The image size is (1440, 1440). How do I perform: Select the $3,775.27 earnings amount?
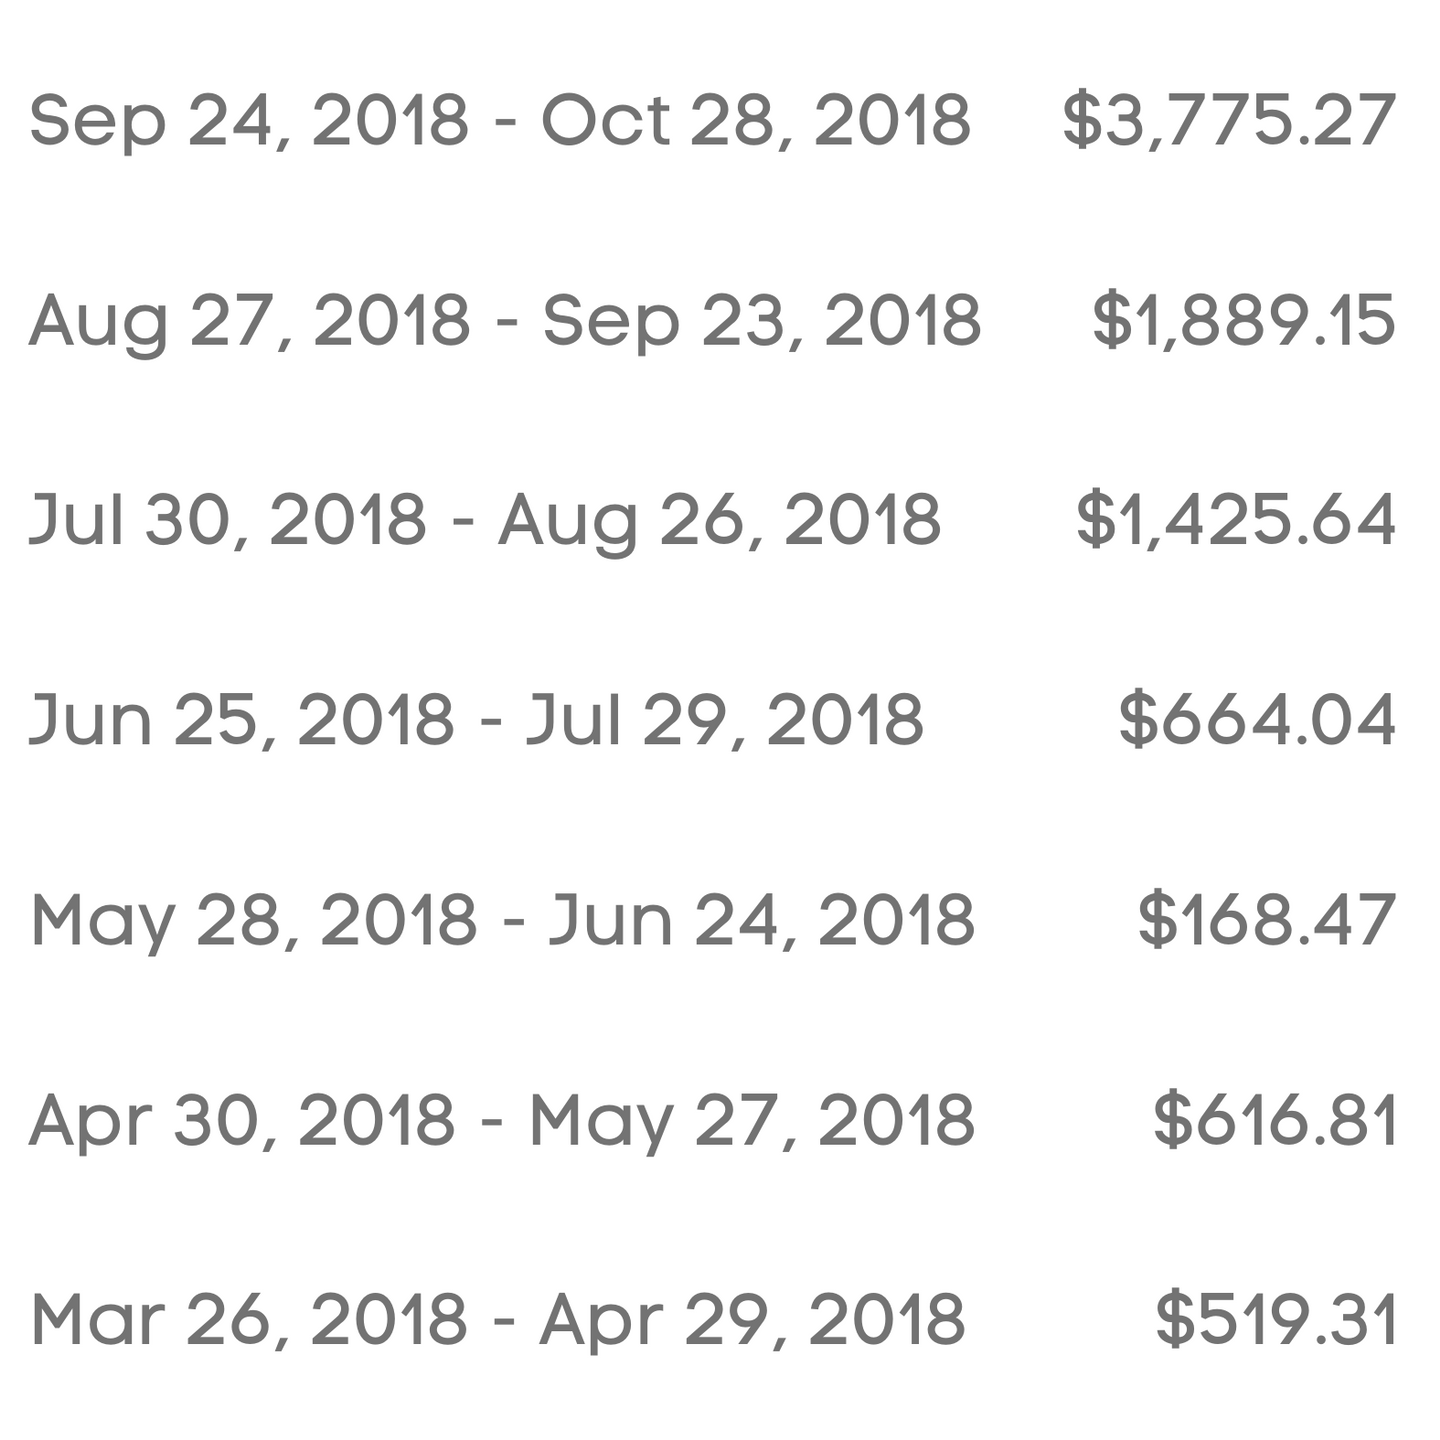pyautogui.click(x=1229, y=120)
